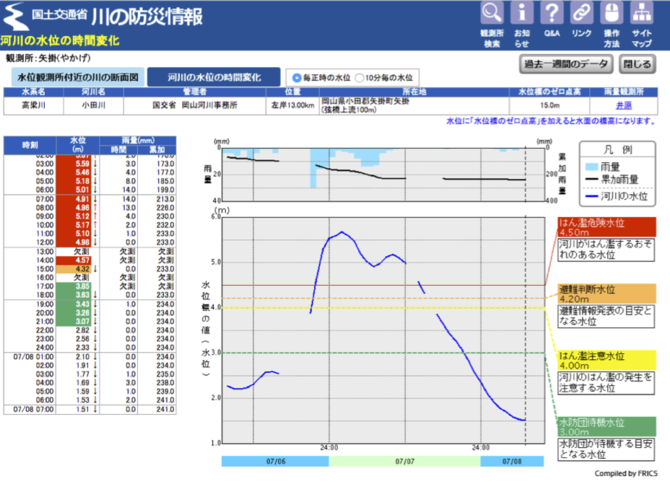Click the 07/06 date bar segment
This screenshot has height=484, width=670.
coord(275,461)
